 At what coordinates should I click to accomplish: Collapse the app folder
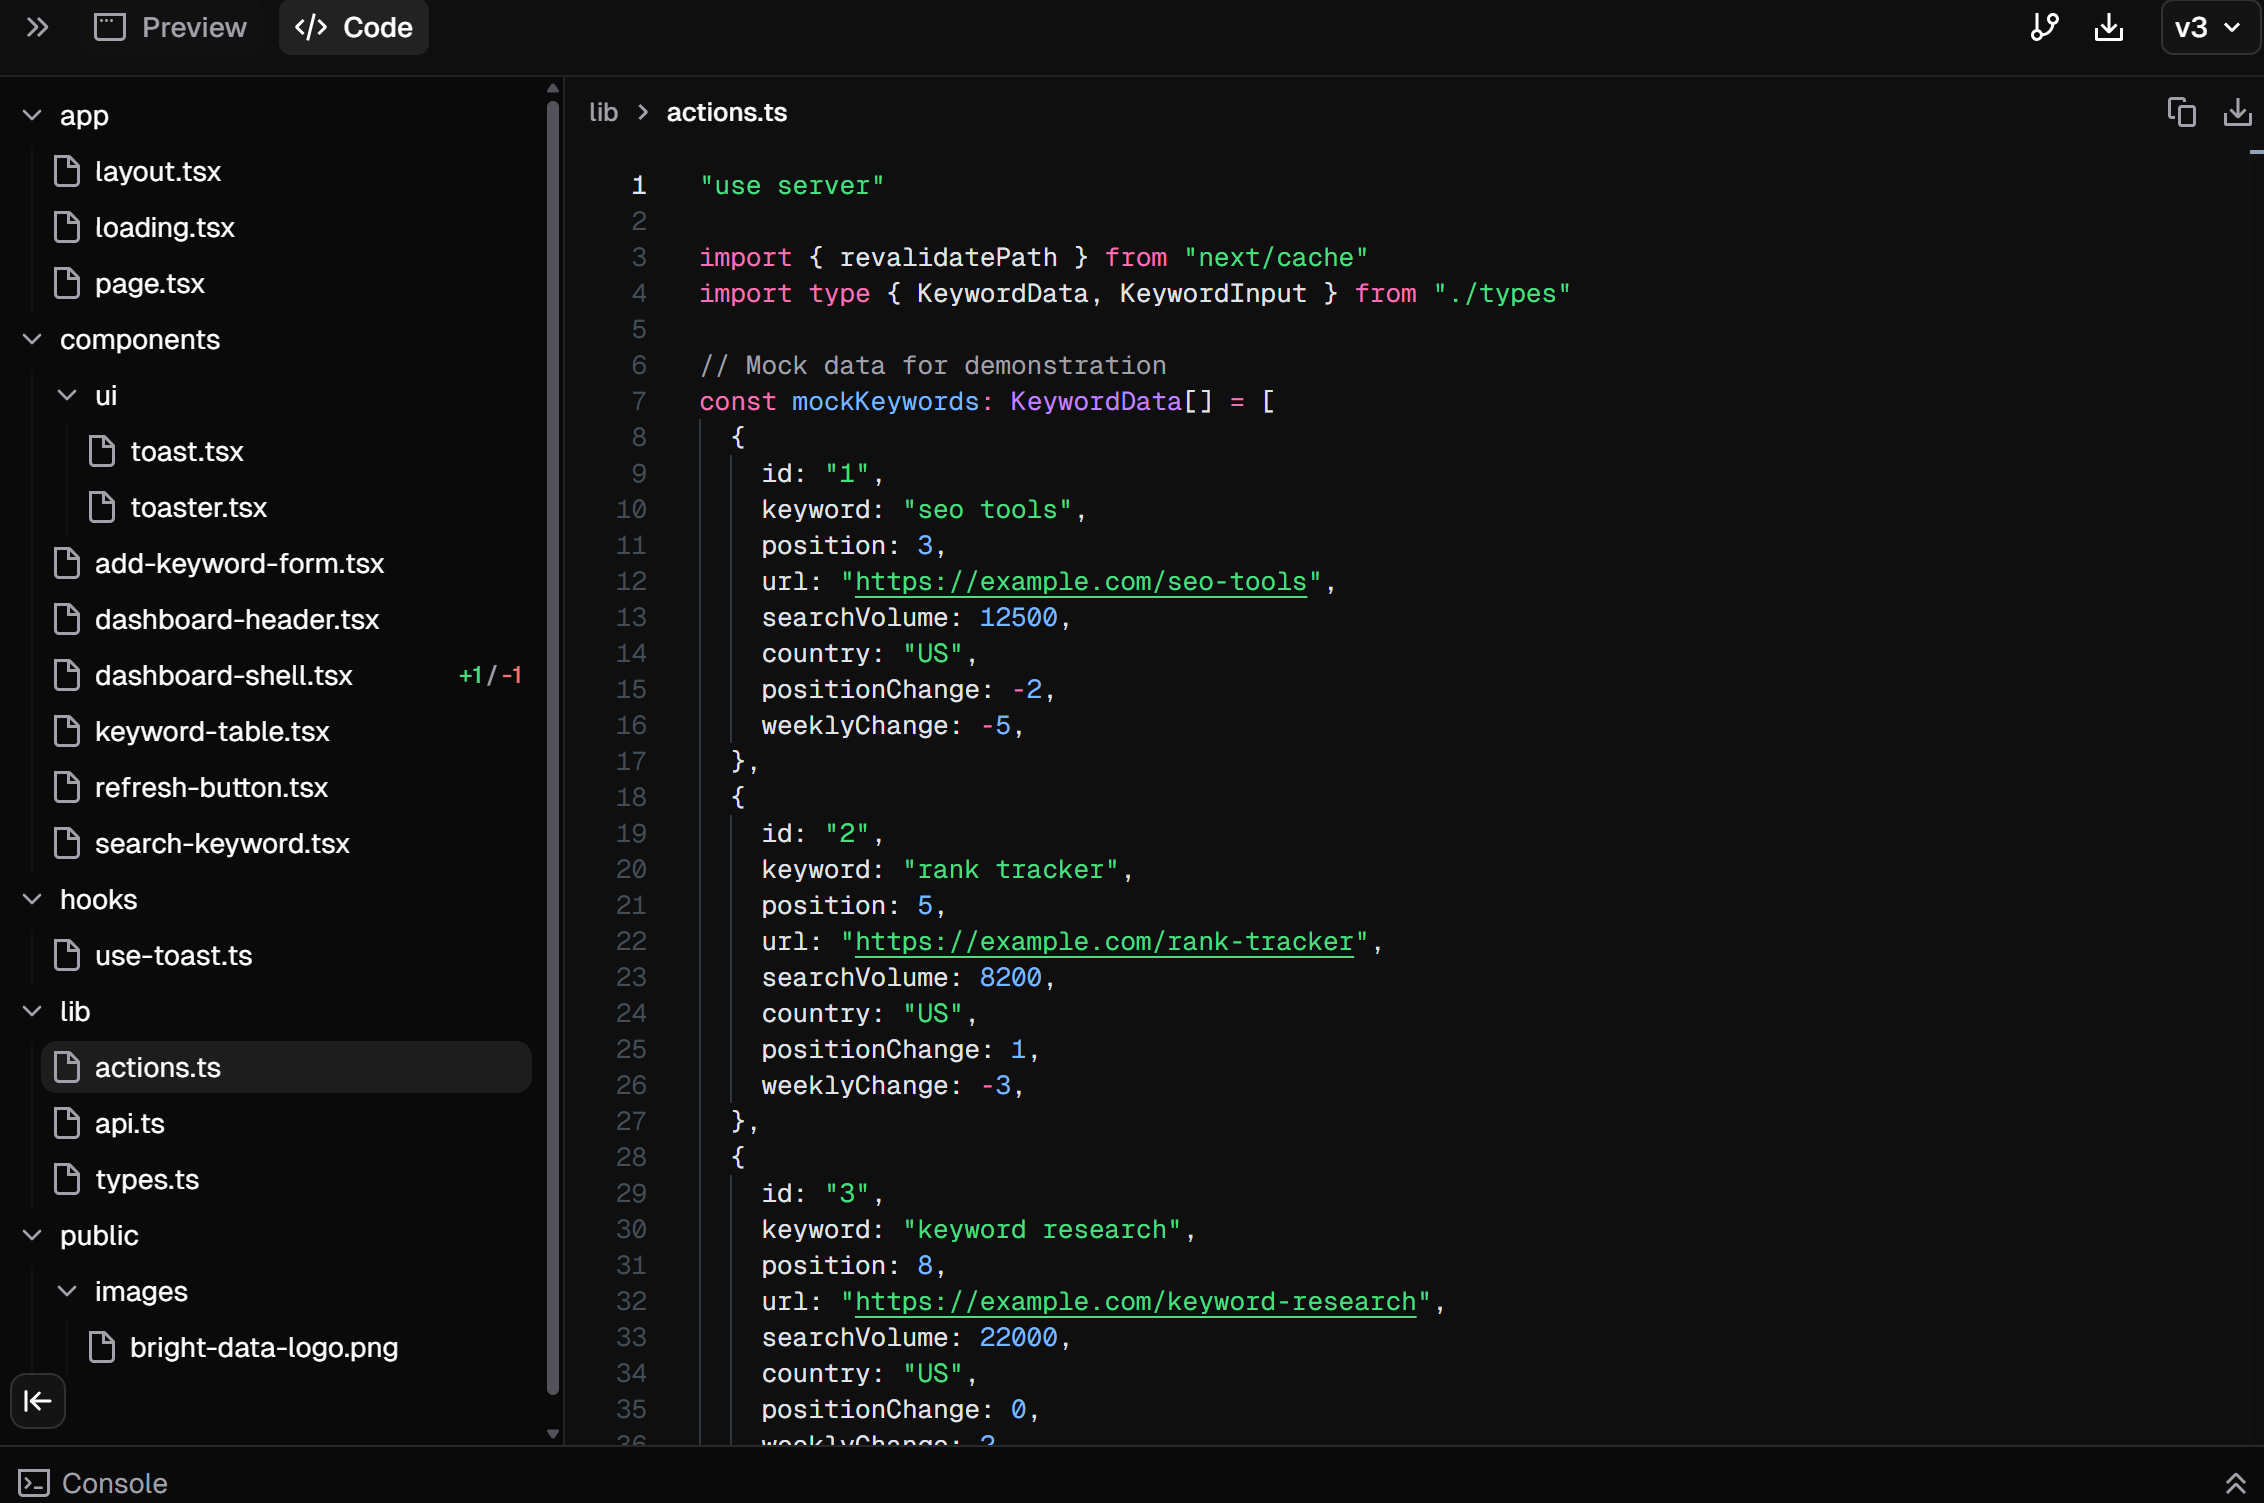pyautogui.click(x=32, y=115)
